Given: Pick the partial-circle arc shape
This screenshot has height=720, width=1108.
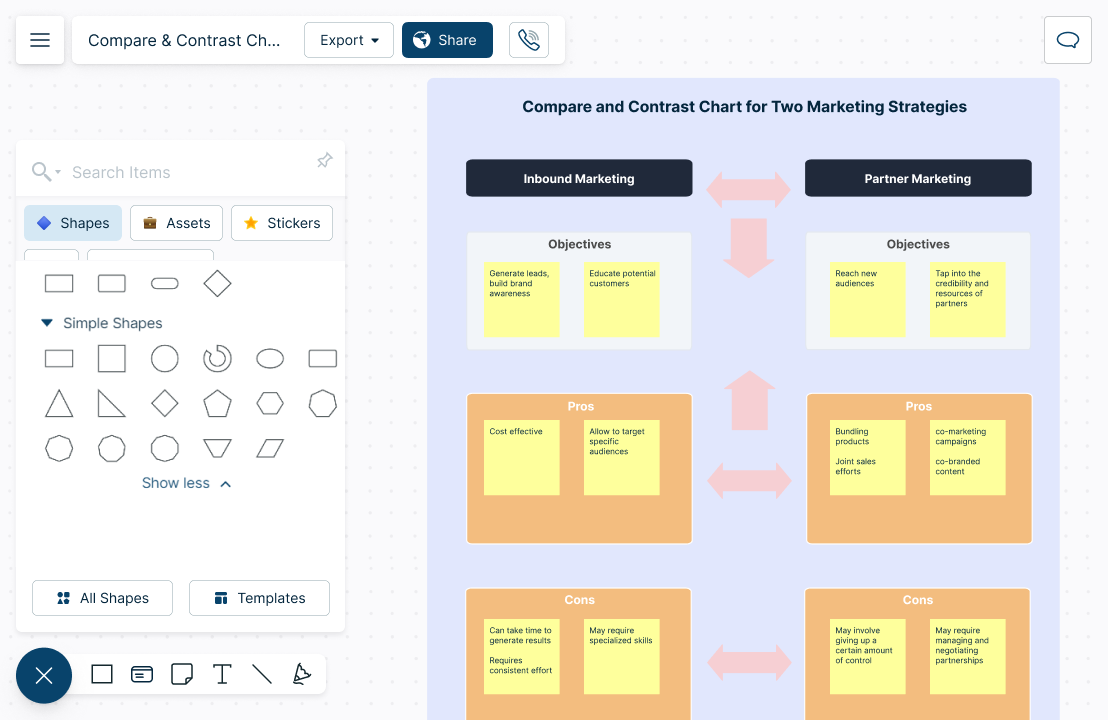Looking at the screenshot, I should pyautogui.click(x=217, y=359).
